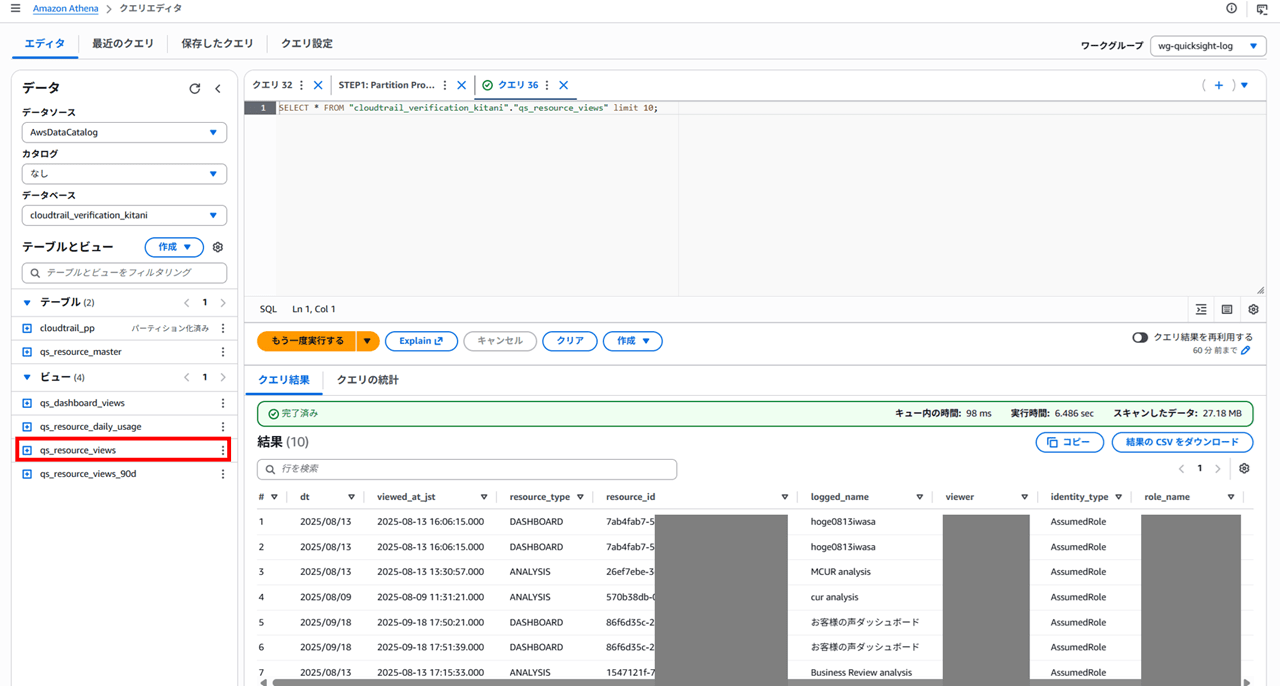Open table and view settings gear
Screen dimensions: 1280x686
click(x=218, y=247)
